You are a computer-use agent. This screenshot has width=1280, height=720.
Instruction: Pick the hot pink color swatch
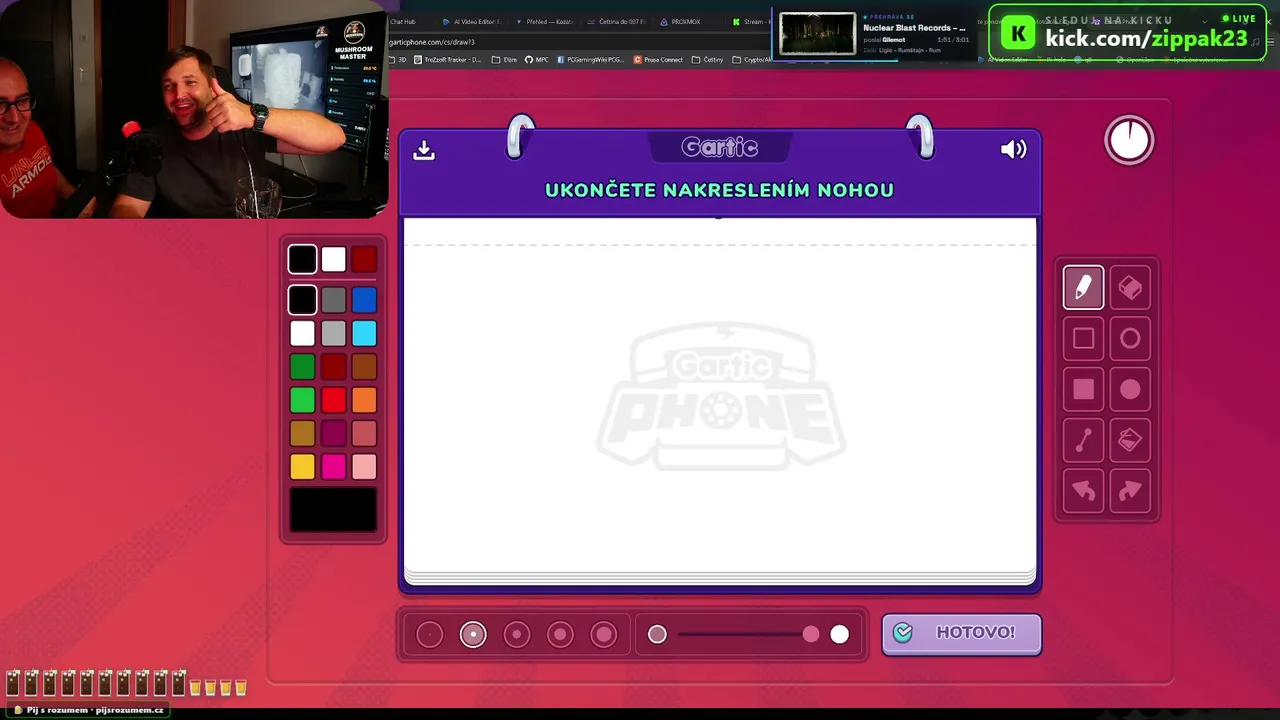point(333,466)
